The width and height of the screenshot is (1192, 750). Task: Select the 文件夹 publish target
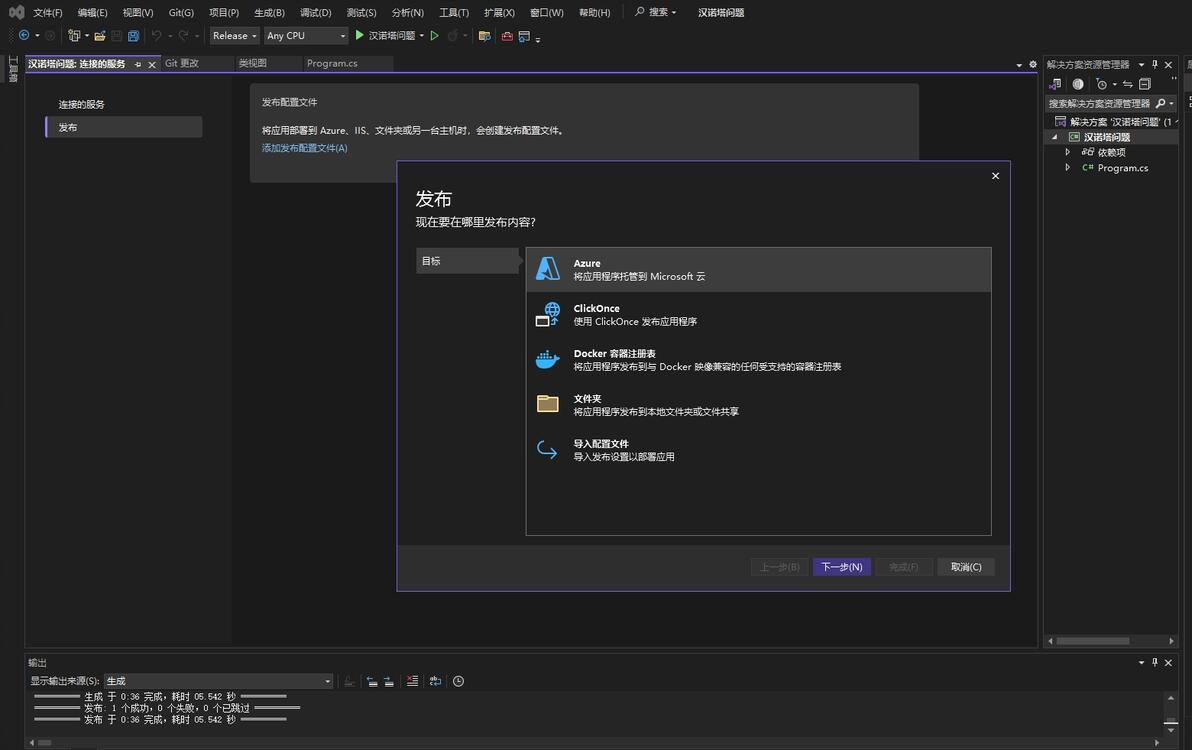(x=758, y=404)
